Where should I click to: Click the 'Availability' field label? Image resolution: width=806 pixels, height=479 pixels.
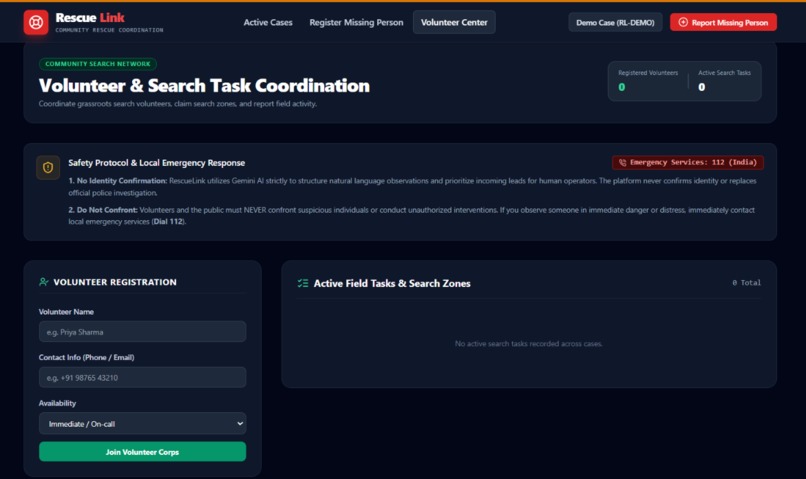[x=57, y=403]
